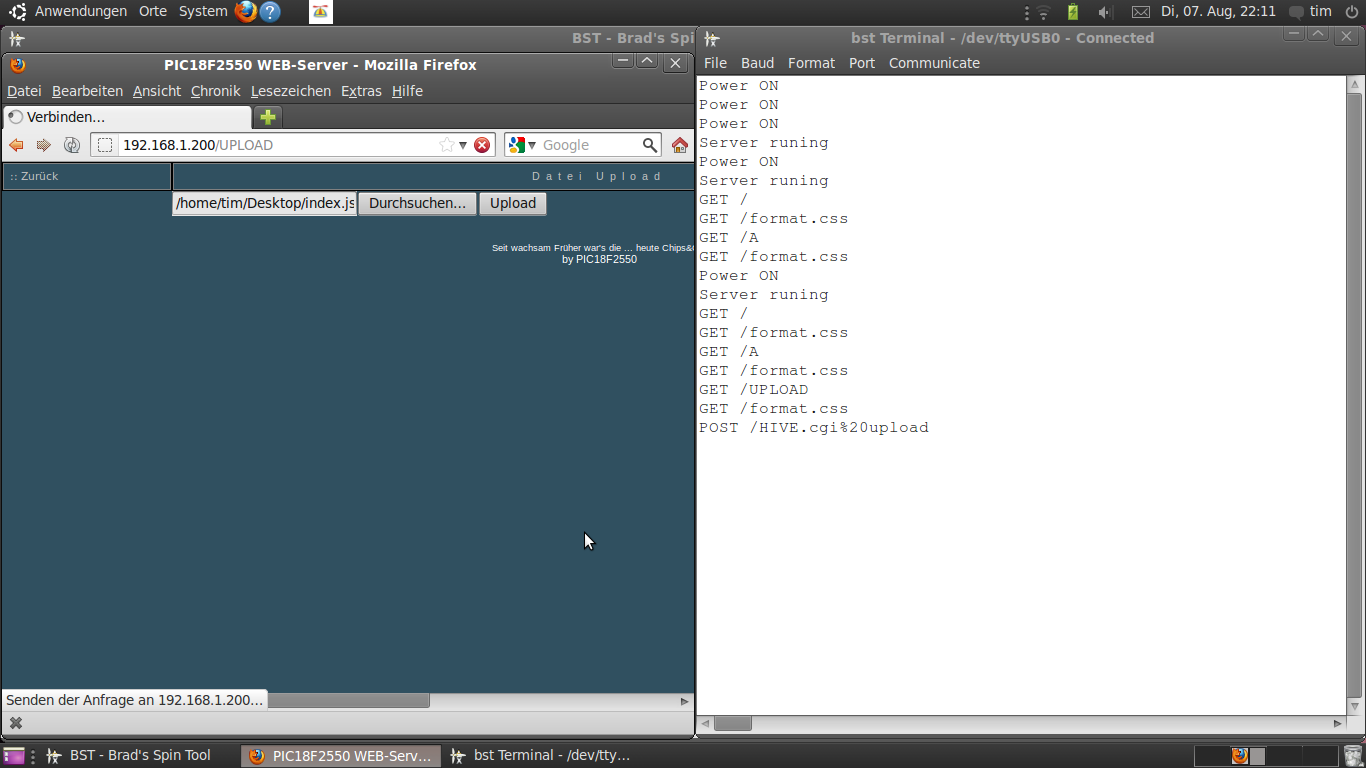Stop page loading with red X icon
Image resolution: width=1366 pixels, height=768 pixels.
[482, 145]
